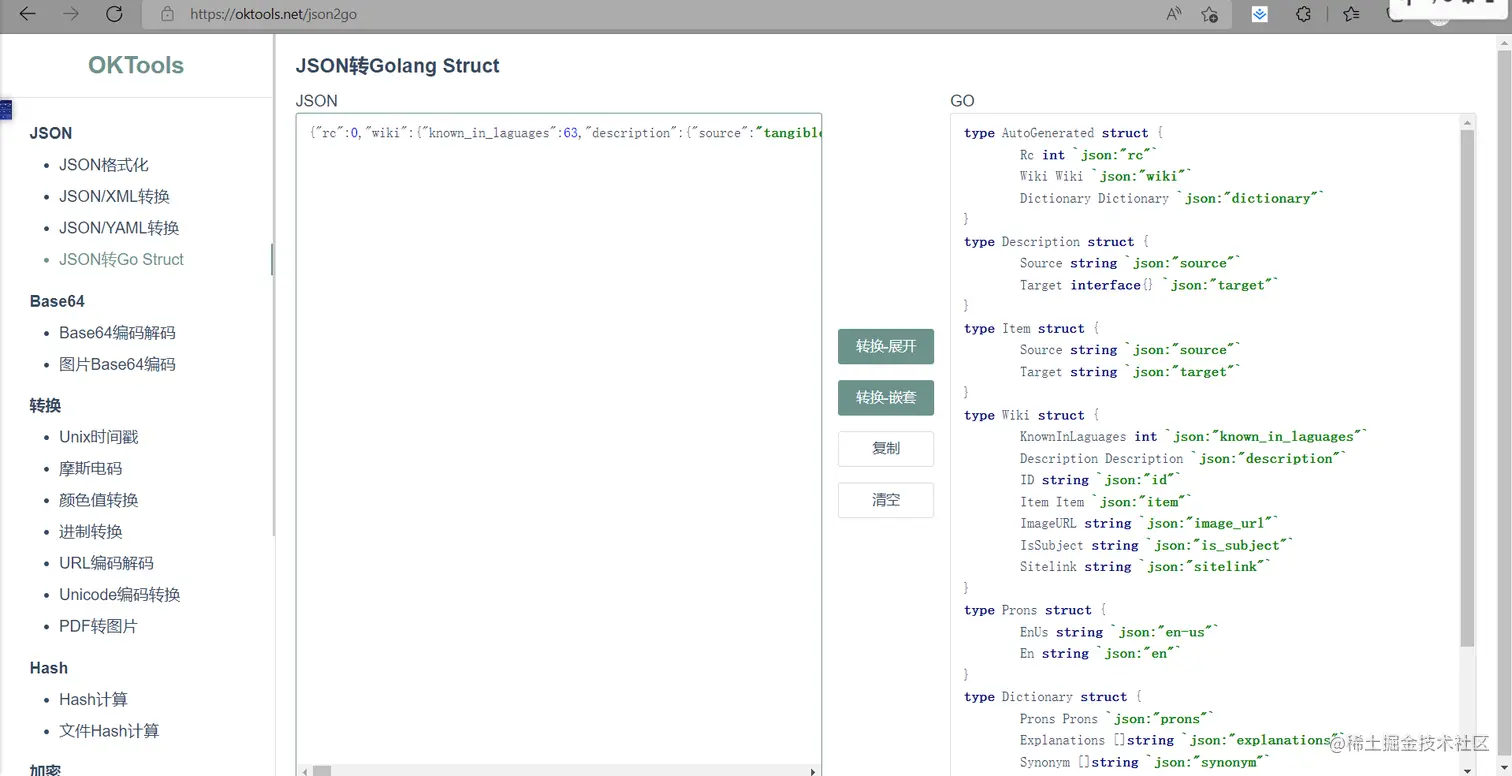Open the OKTools home logo
Image resolution: width=1512 pixels, height=776 pixels.
[x=136, y=65]
